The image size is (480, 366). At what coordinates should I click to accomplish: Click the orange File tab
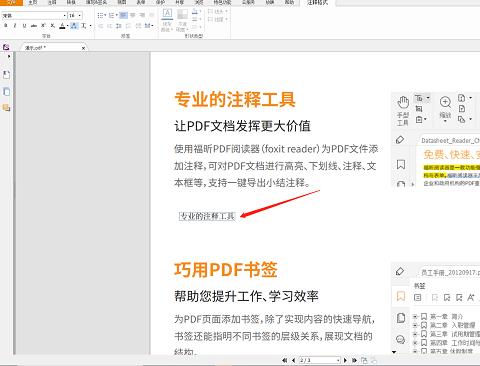click(x=11, y=2)
